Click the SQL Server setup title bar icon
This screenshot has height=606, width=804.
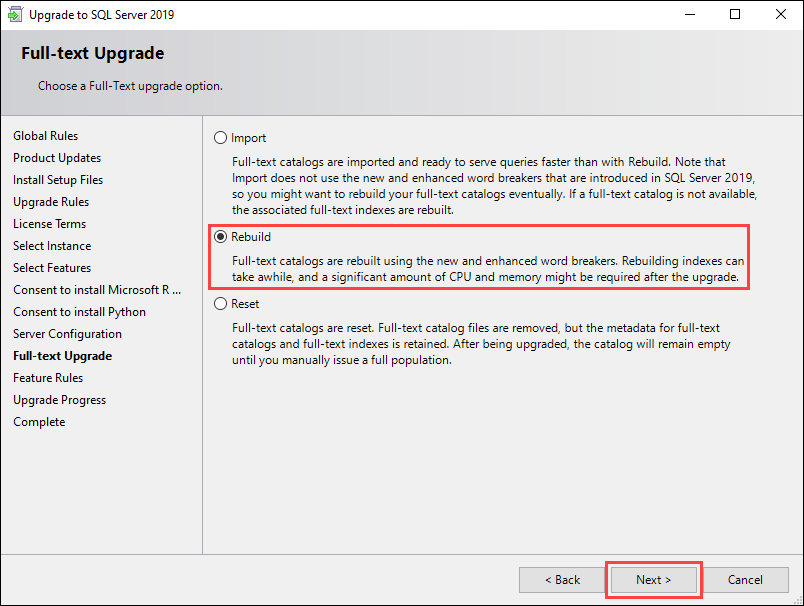tap(15, 15)
